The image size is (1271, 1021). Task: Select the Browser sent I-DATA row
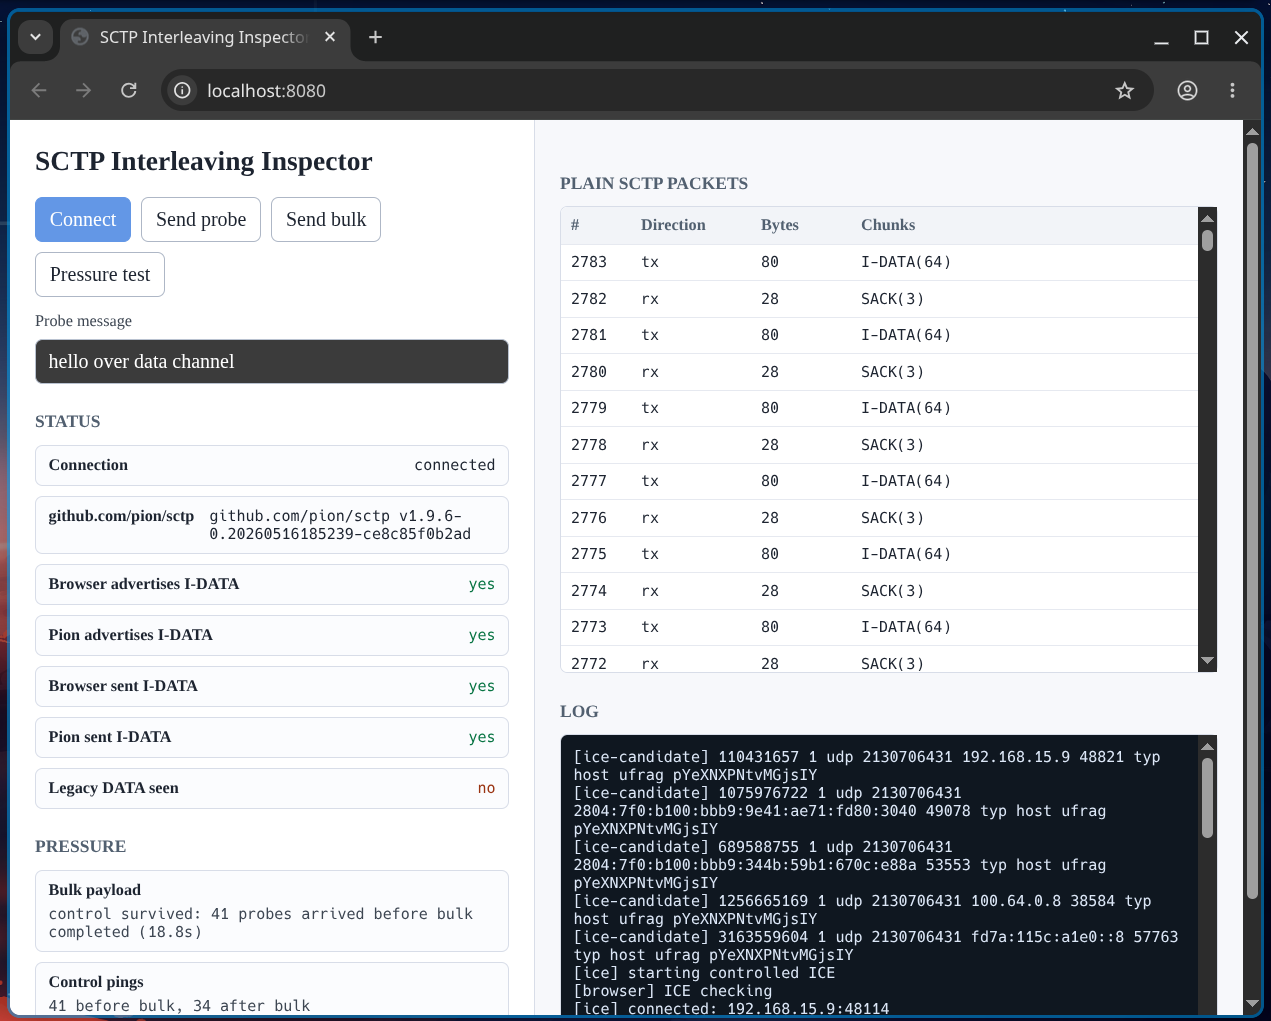click(x=272, y=686)
